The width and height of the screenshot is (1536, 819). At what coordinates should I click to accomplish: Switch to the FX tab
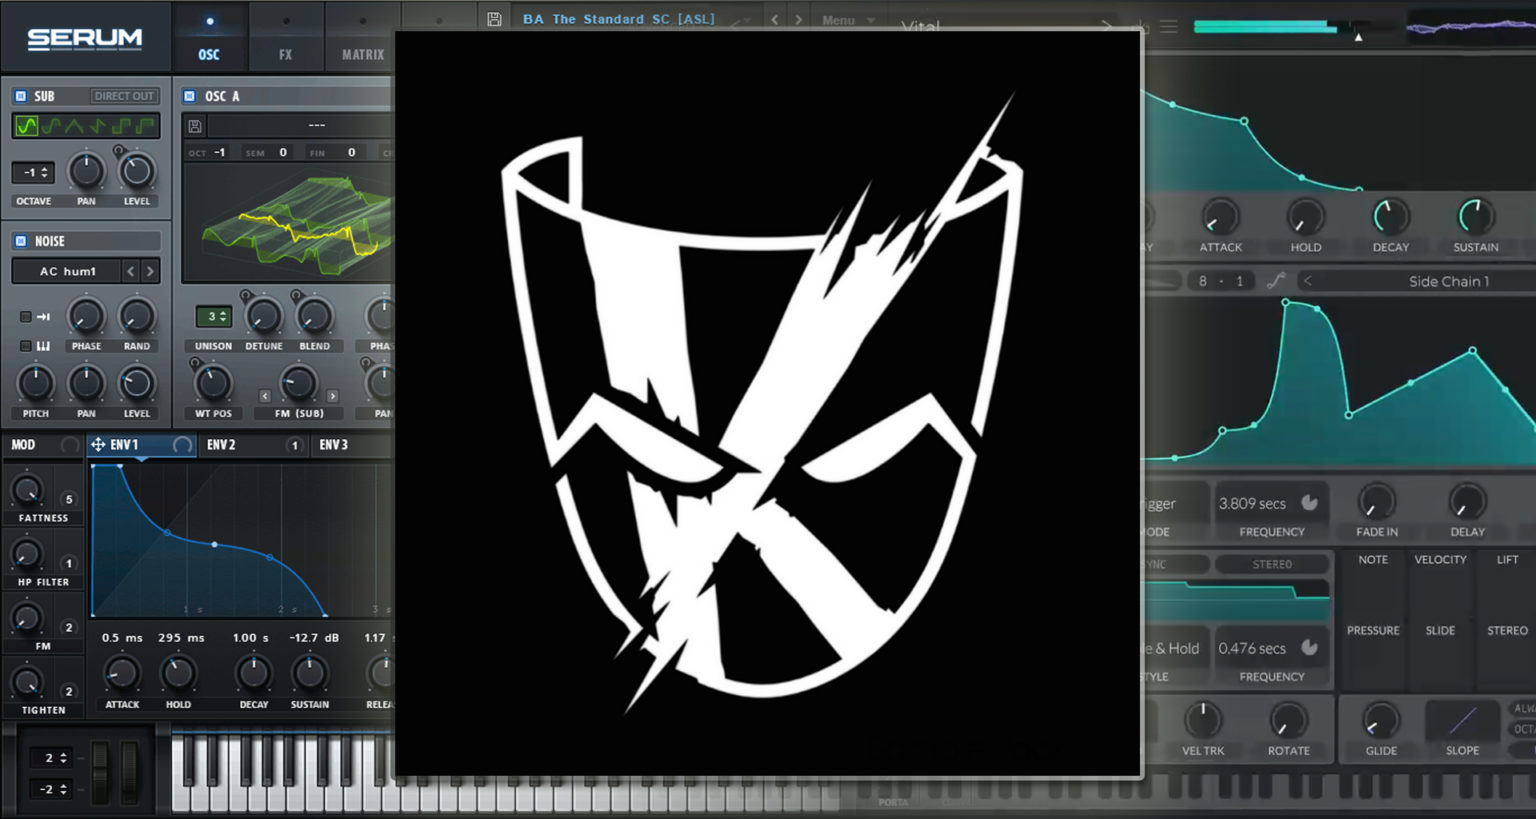286,38
